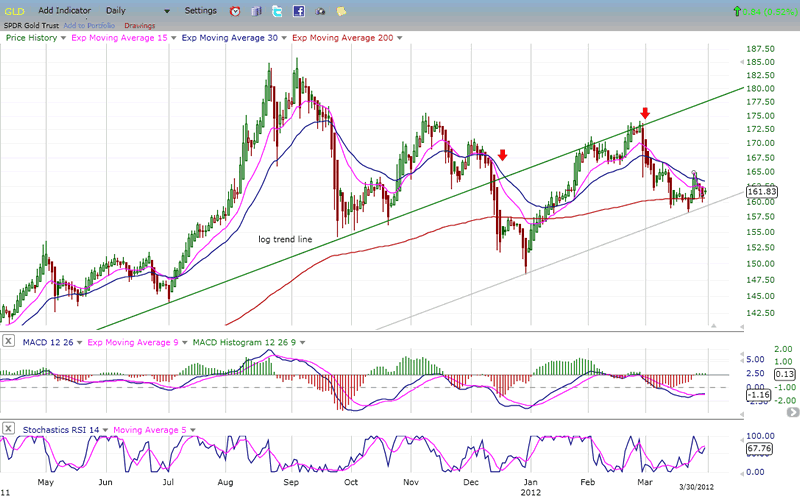Click the SPDR Gold Trust name

point(32,26)
